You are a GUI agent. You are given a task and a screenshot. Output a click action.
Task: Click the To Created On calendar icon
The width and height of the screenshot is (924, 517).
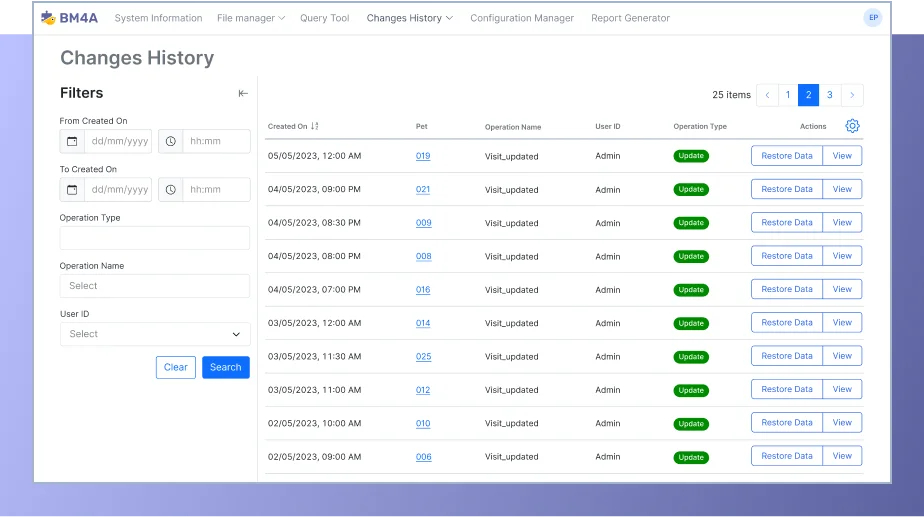[x=72, y=190]
